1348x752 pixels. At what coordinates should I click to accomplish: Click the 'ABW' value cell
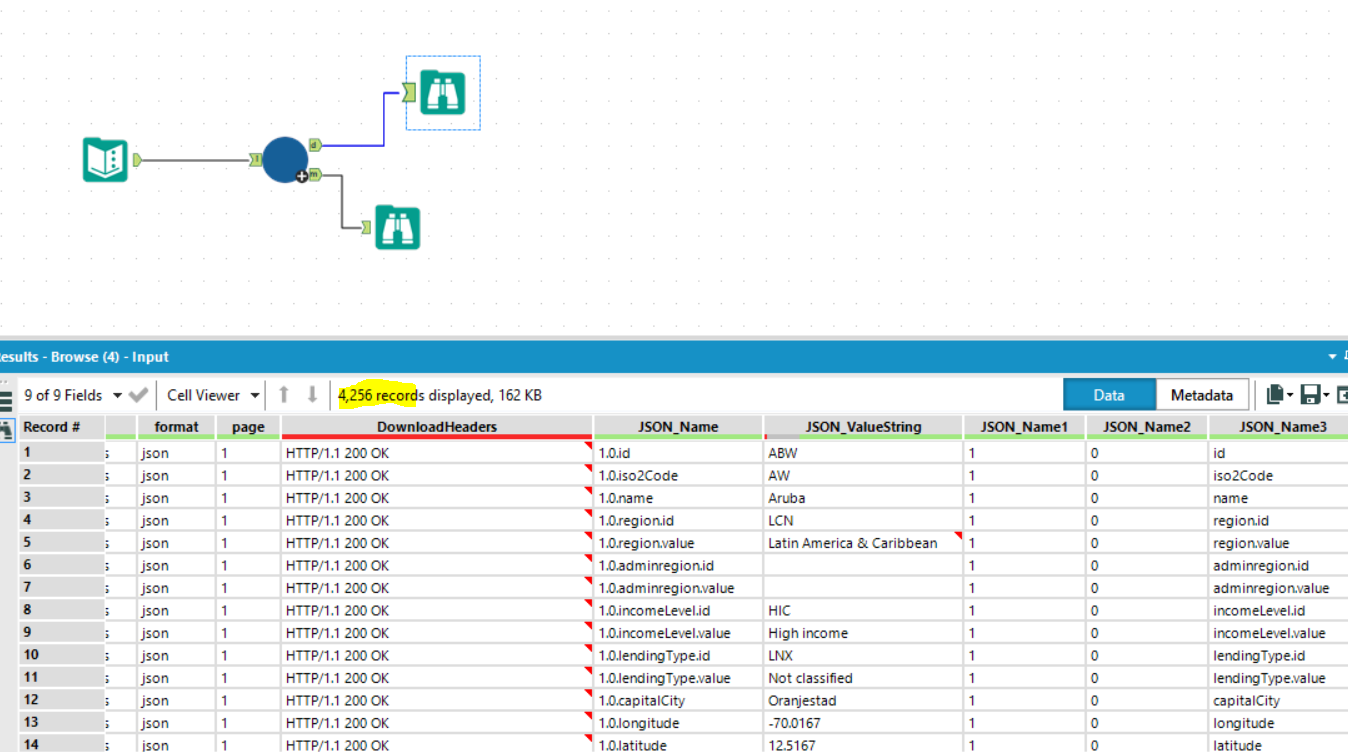click(863, 453)
